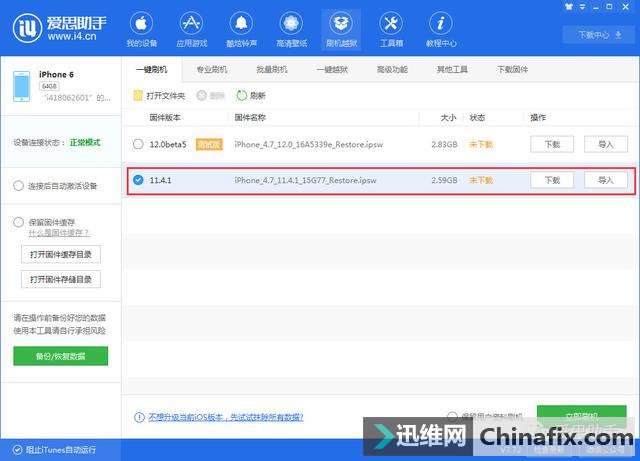Click the 未下载 status of 12.0beta5

click(x=481, y=144)
